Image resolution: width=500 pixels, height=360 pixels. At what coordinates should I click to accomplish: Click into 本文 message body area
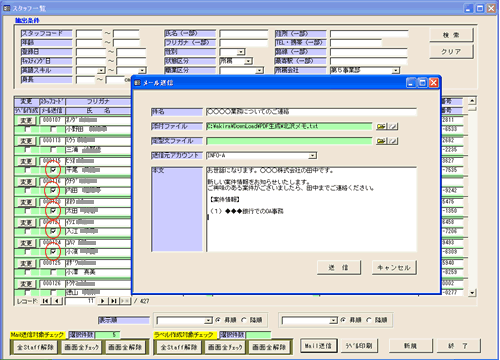pos(311,209)
